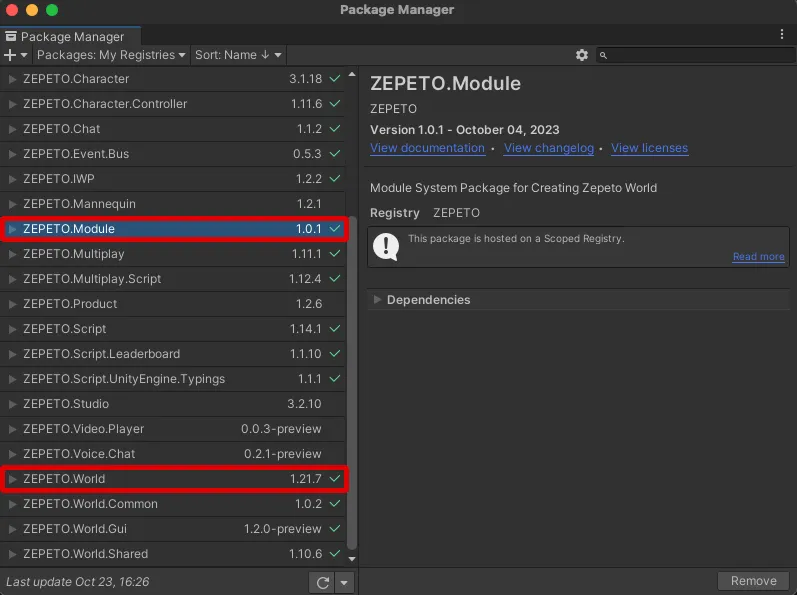
Task: Select ZEPETO.Script.UnityEngine.Typings package
Action: pyautogui.click(x=172, y=379)
